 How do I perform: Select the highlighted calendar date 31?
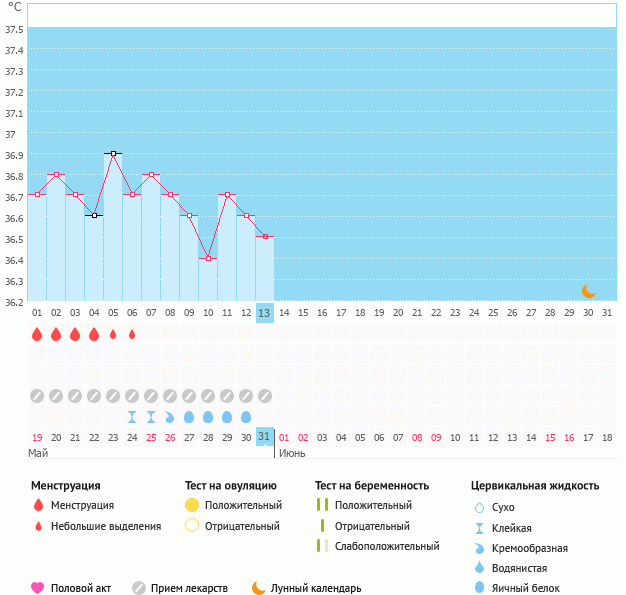pos(264,437)
